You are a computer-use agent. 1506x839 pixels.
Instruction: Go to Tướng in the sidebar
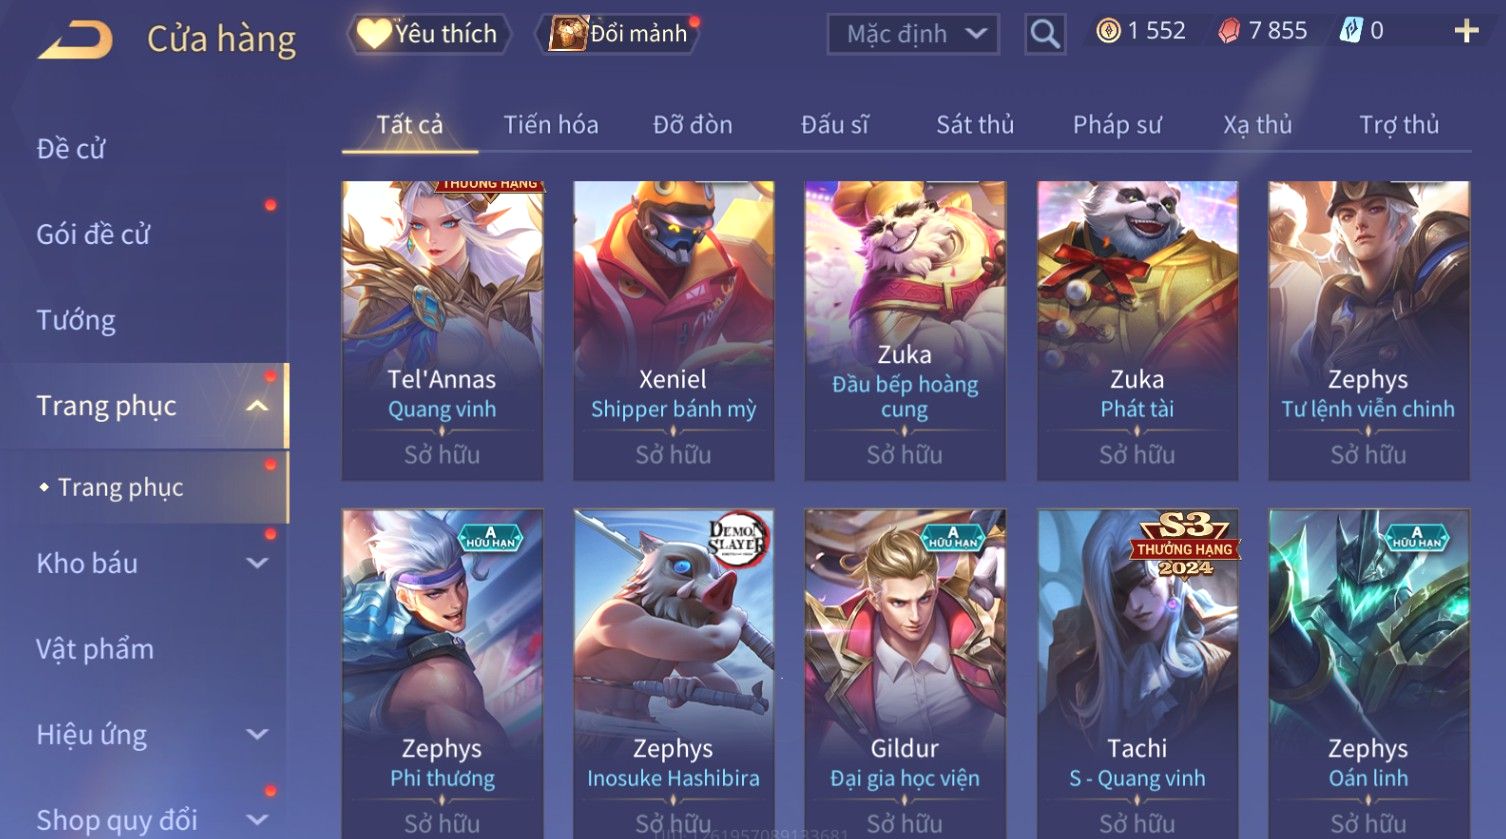[x=76, y=320]
